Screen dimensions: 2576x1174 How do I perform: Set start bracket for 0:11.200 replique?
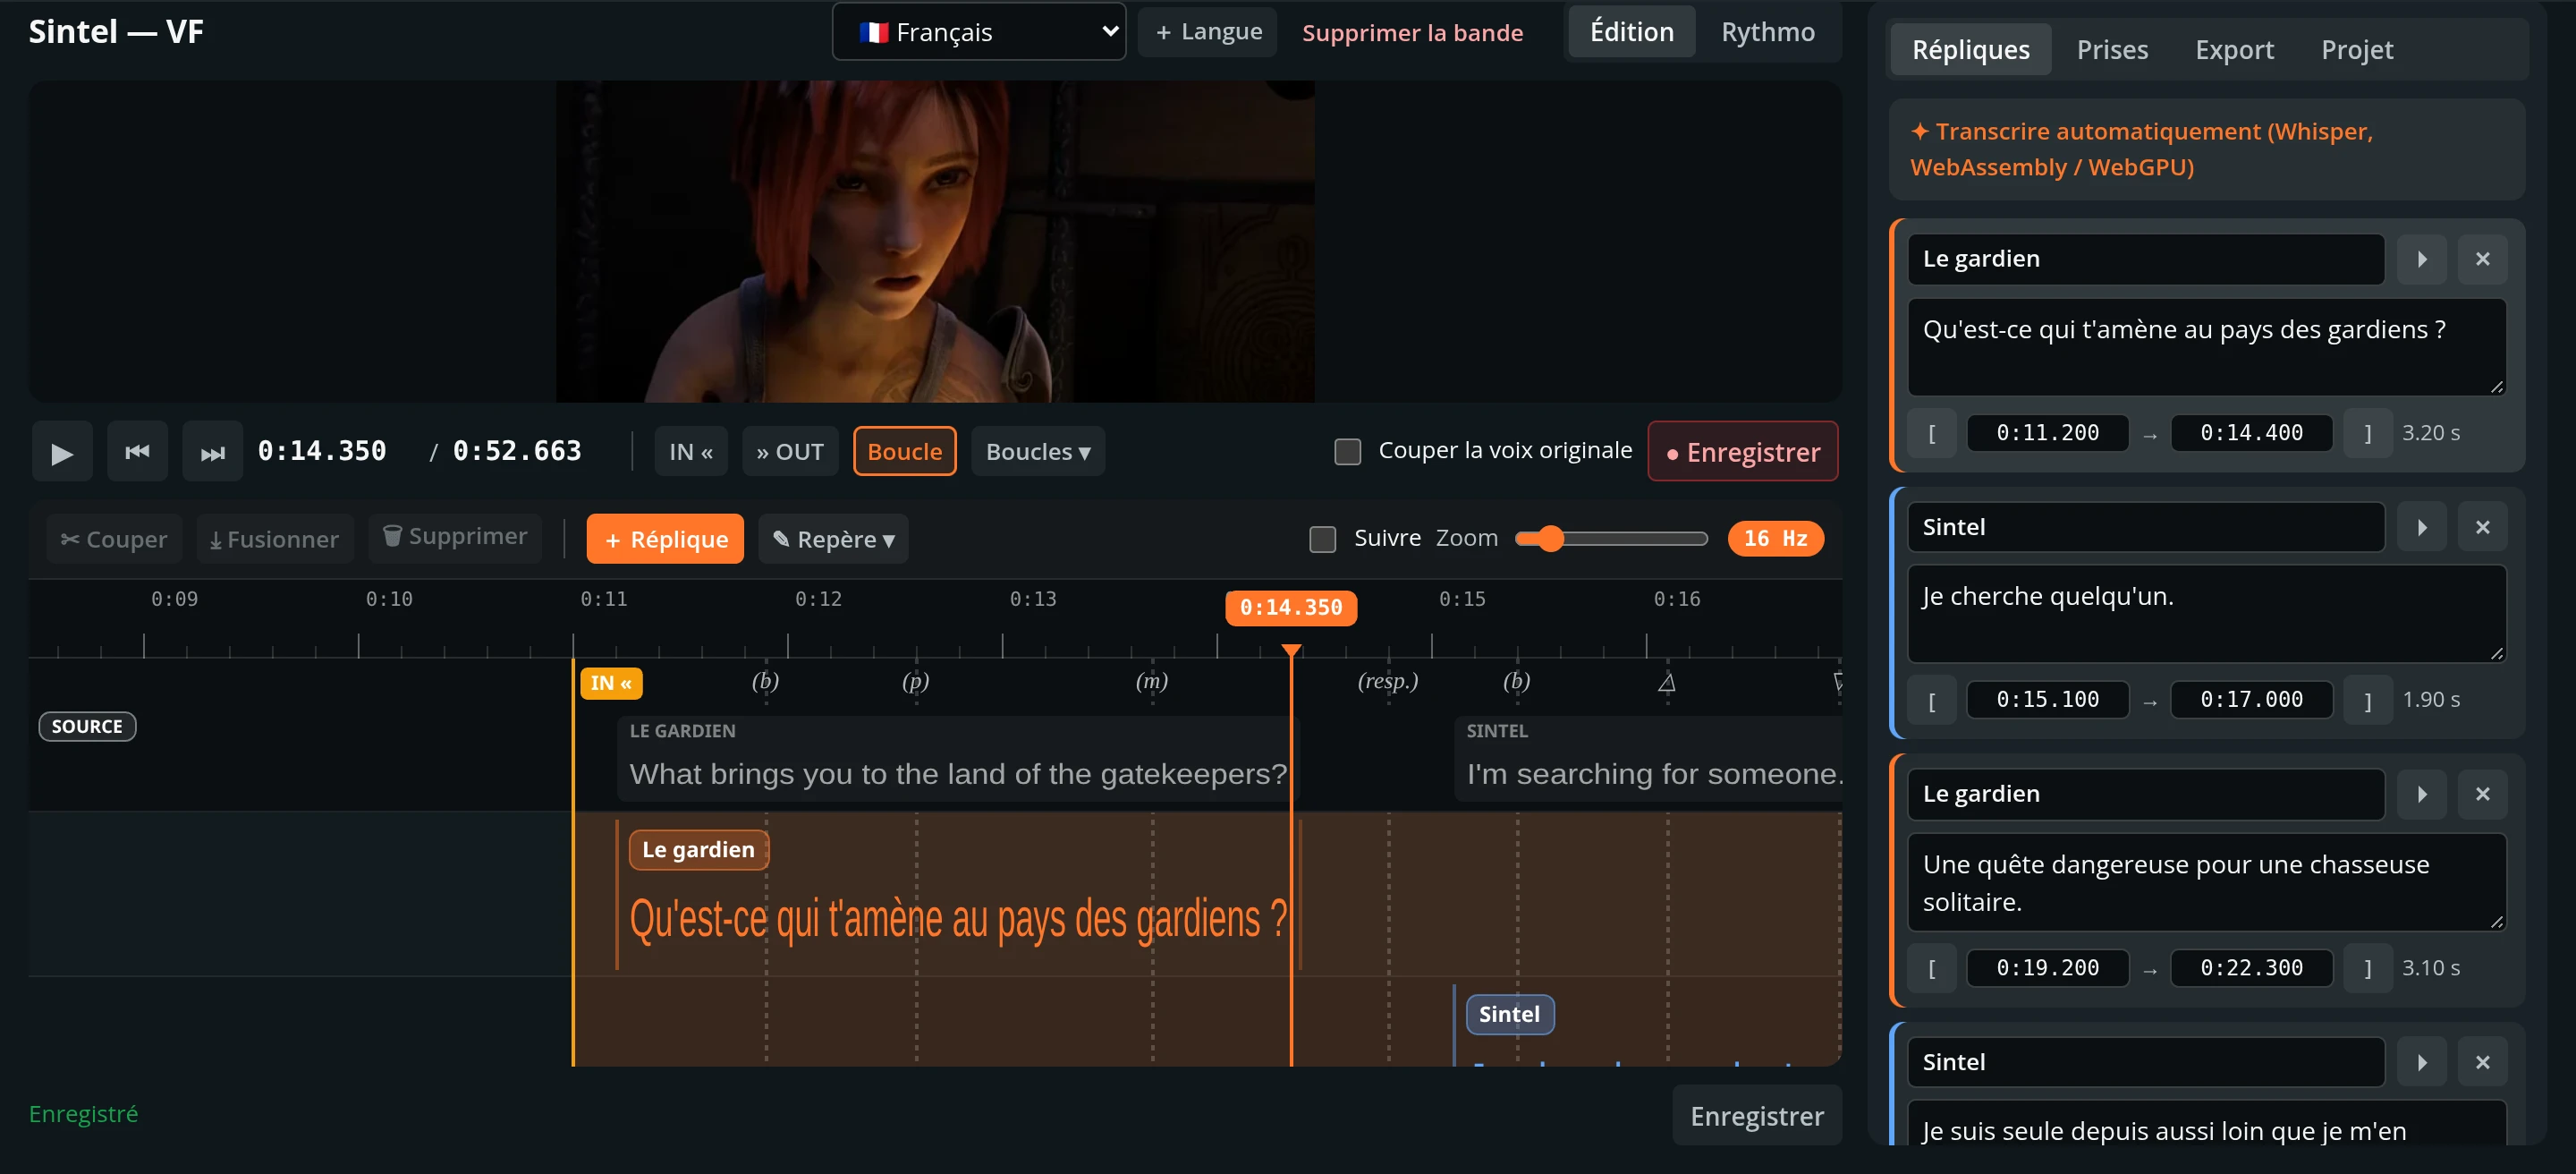(1932, 433)
